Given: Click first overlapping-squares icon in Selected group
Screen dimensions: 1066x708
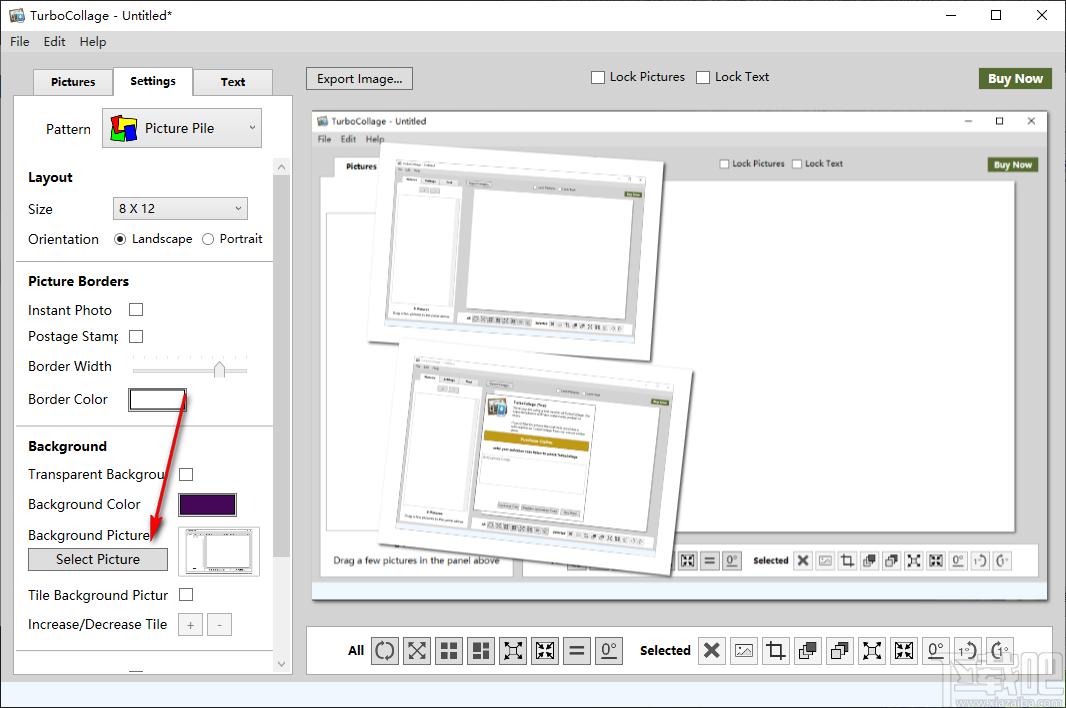Looking at the screenshot, I should click(x=808, y=651).
